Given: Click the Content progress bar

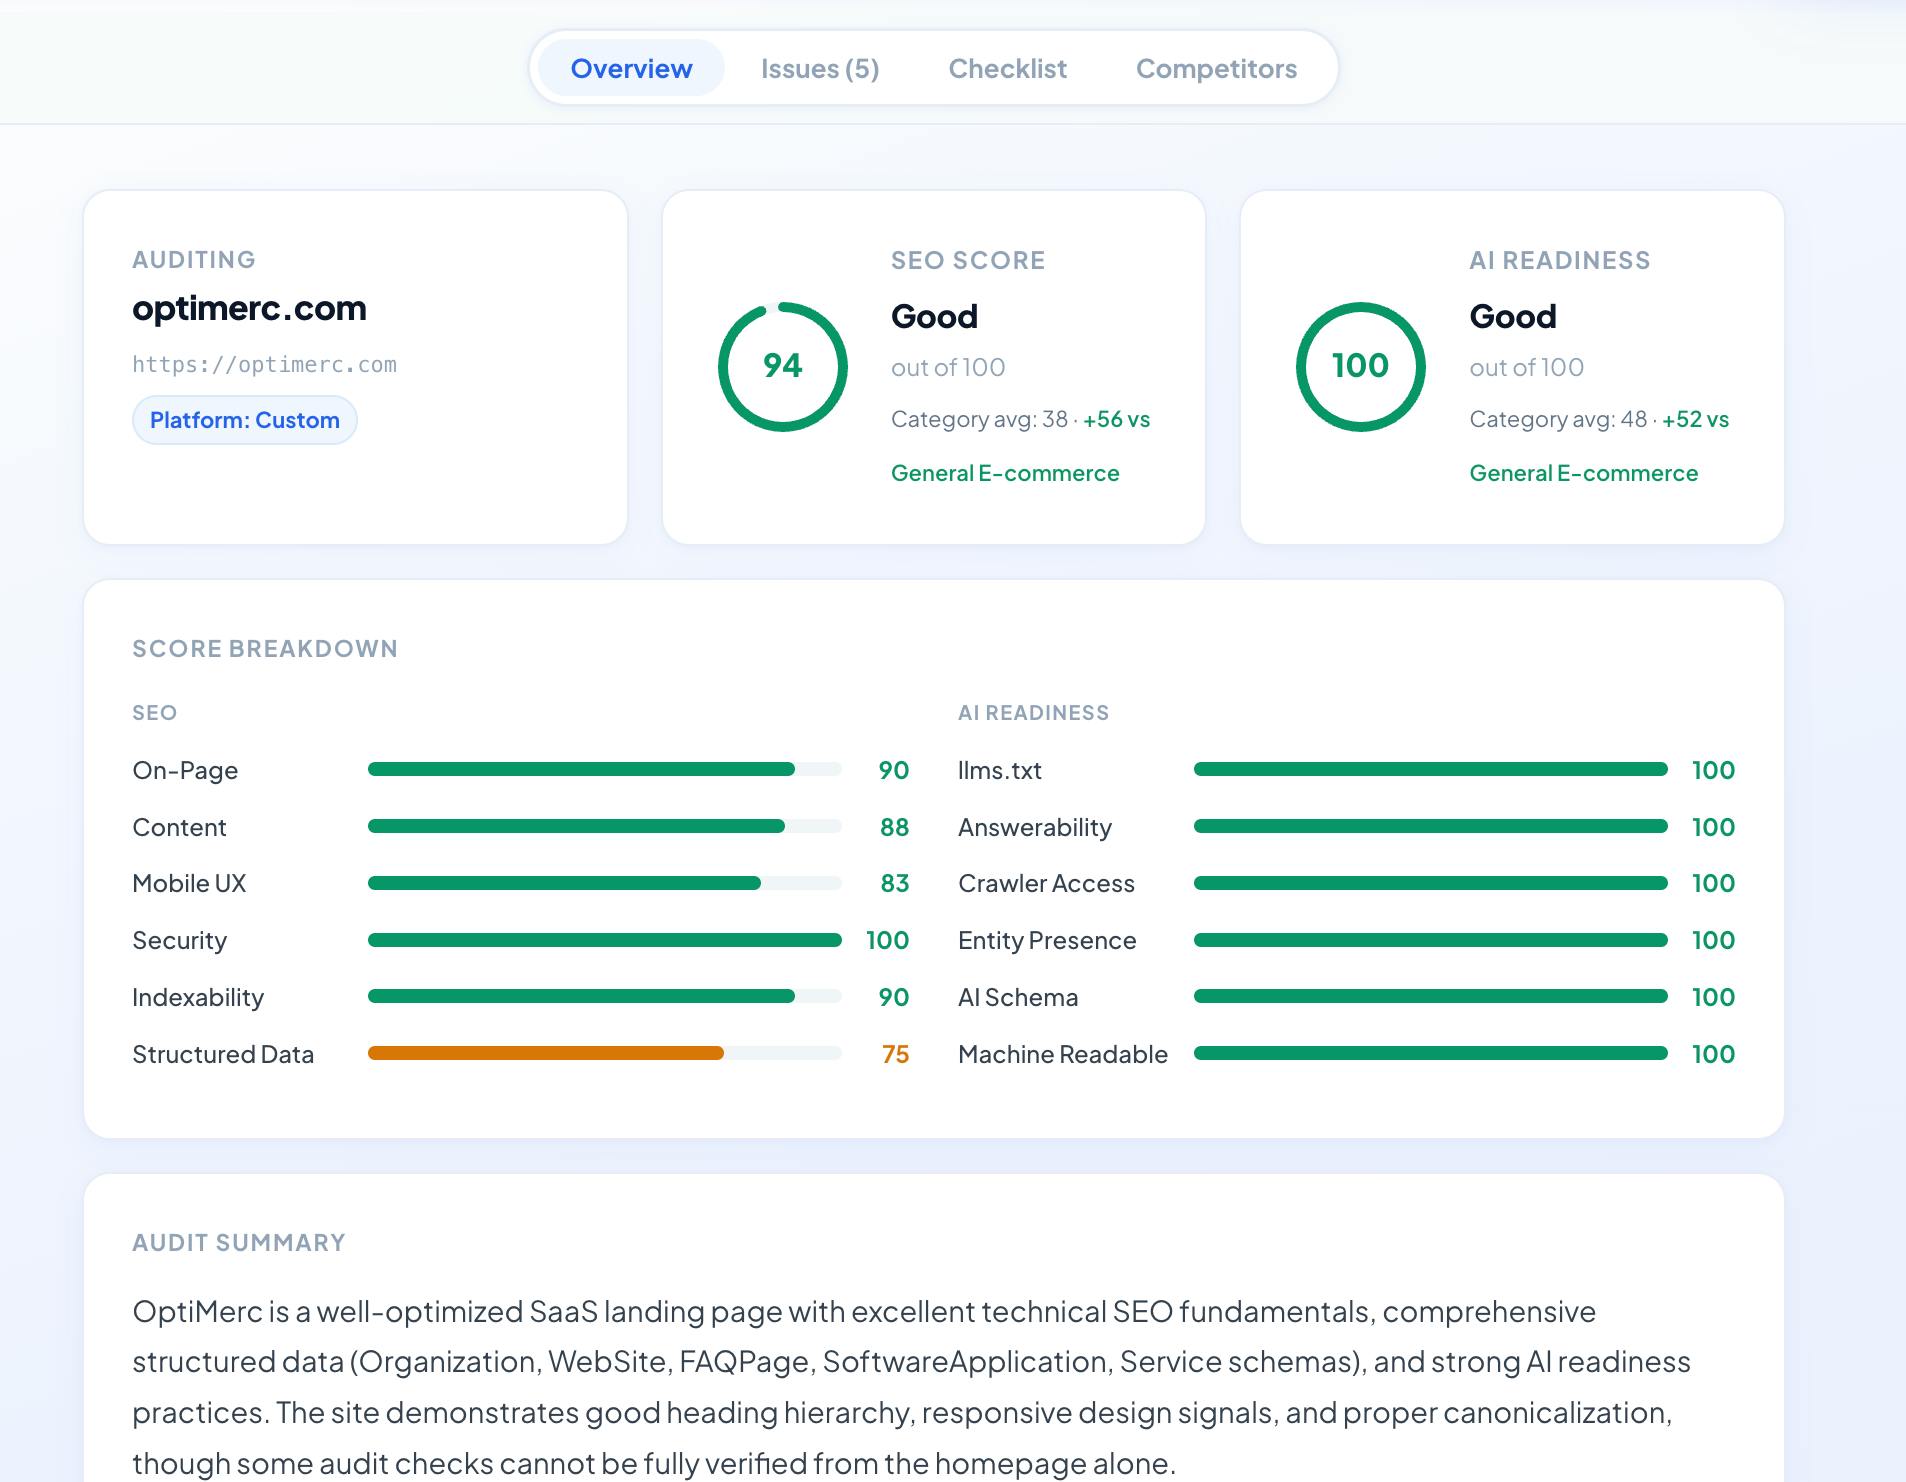Looking at the screenshot, I should (605, 826).
